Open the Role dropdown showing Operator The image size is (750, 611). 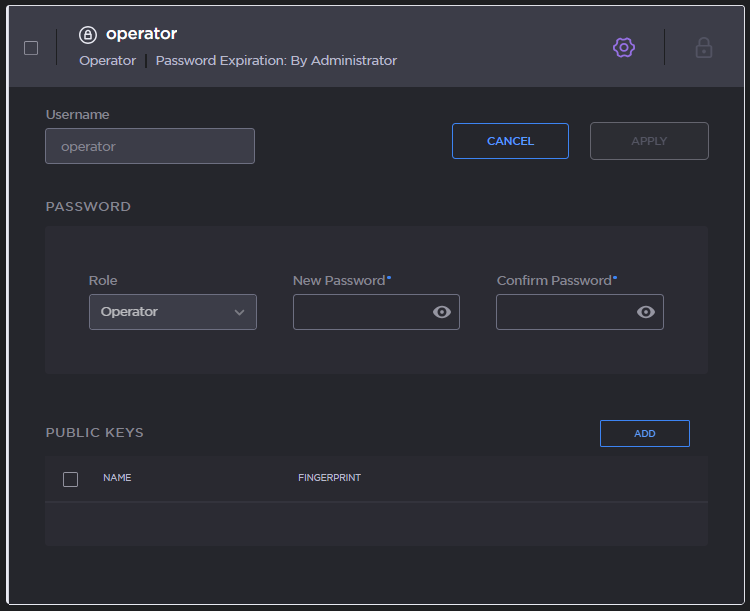[x=172, y=312]
